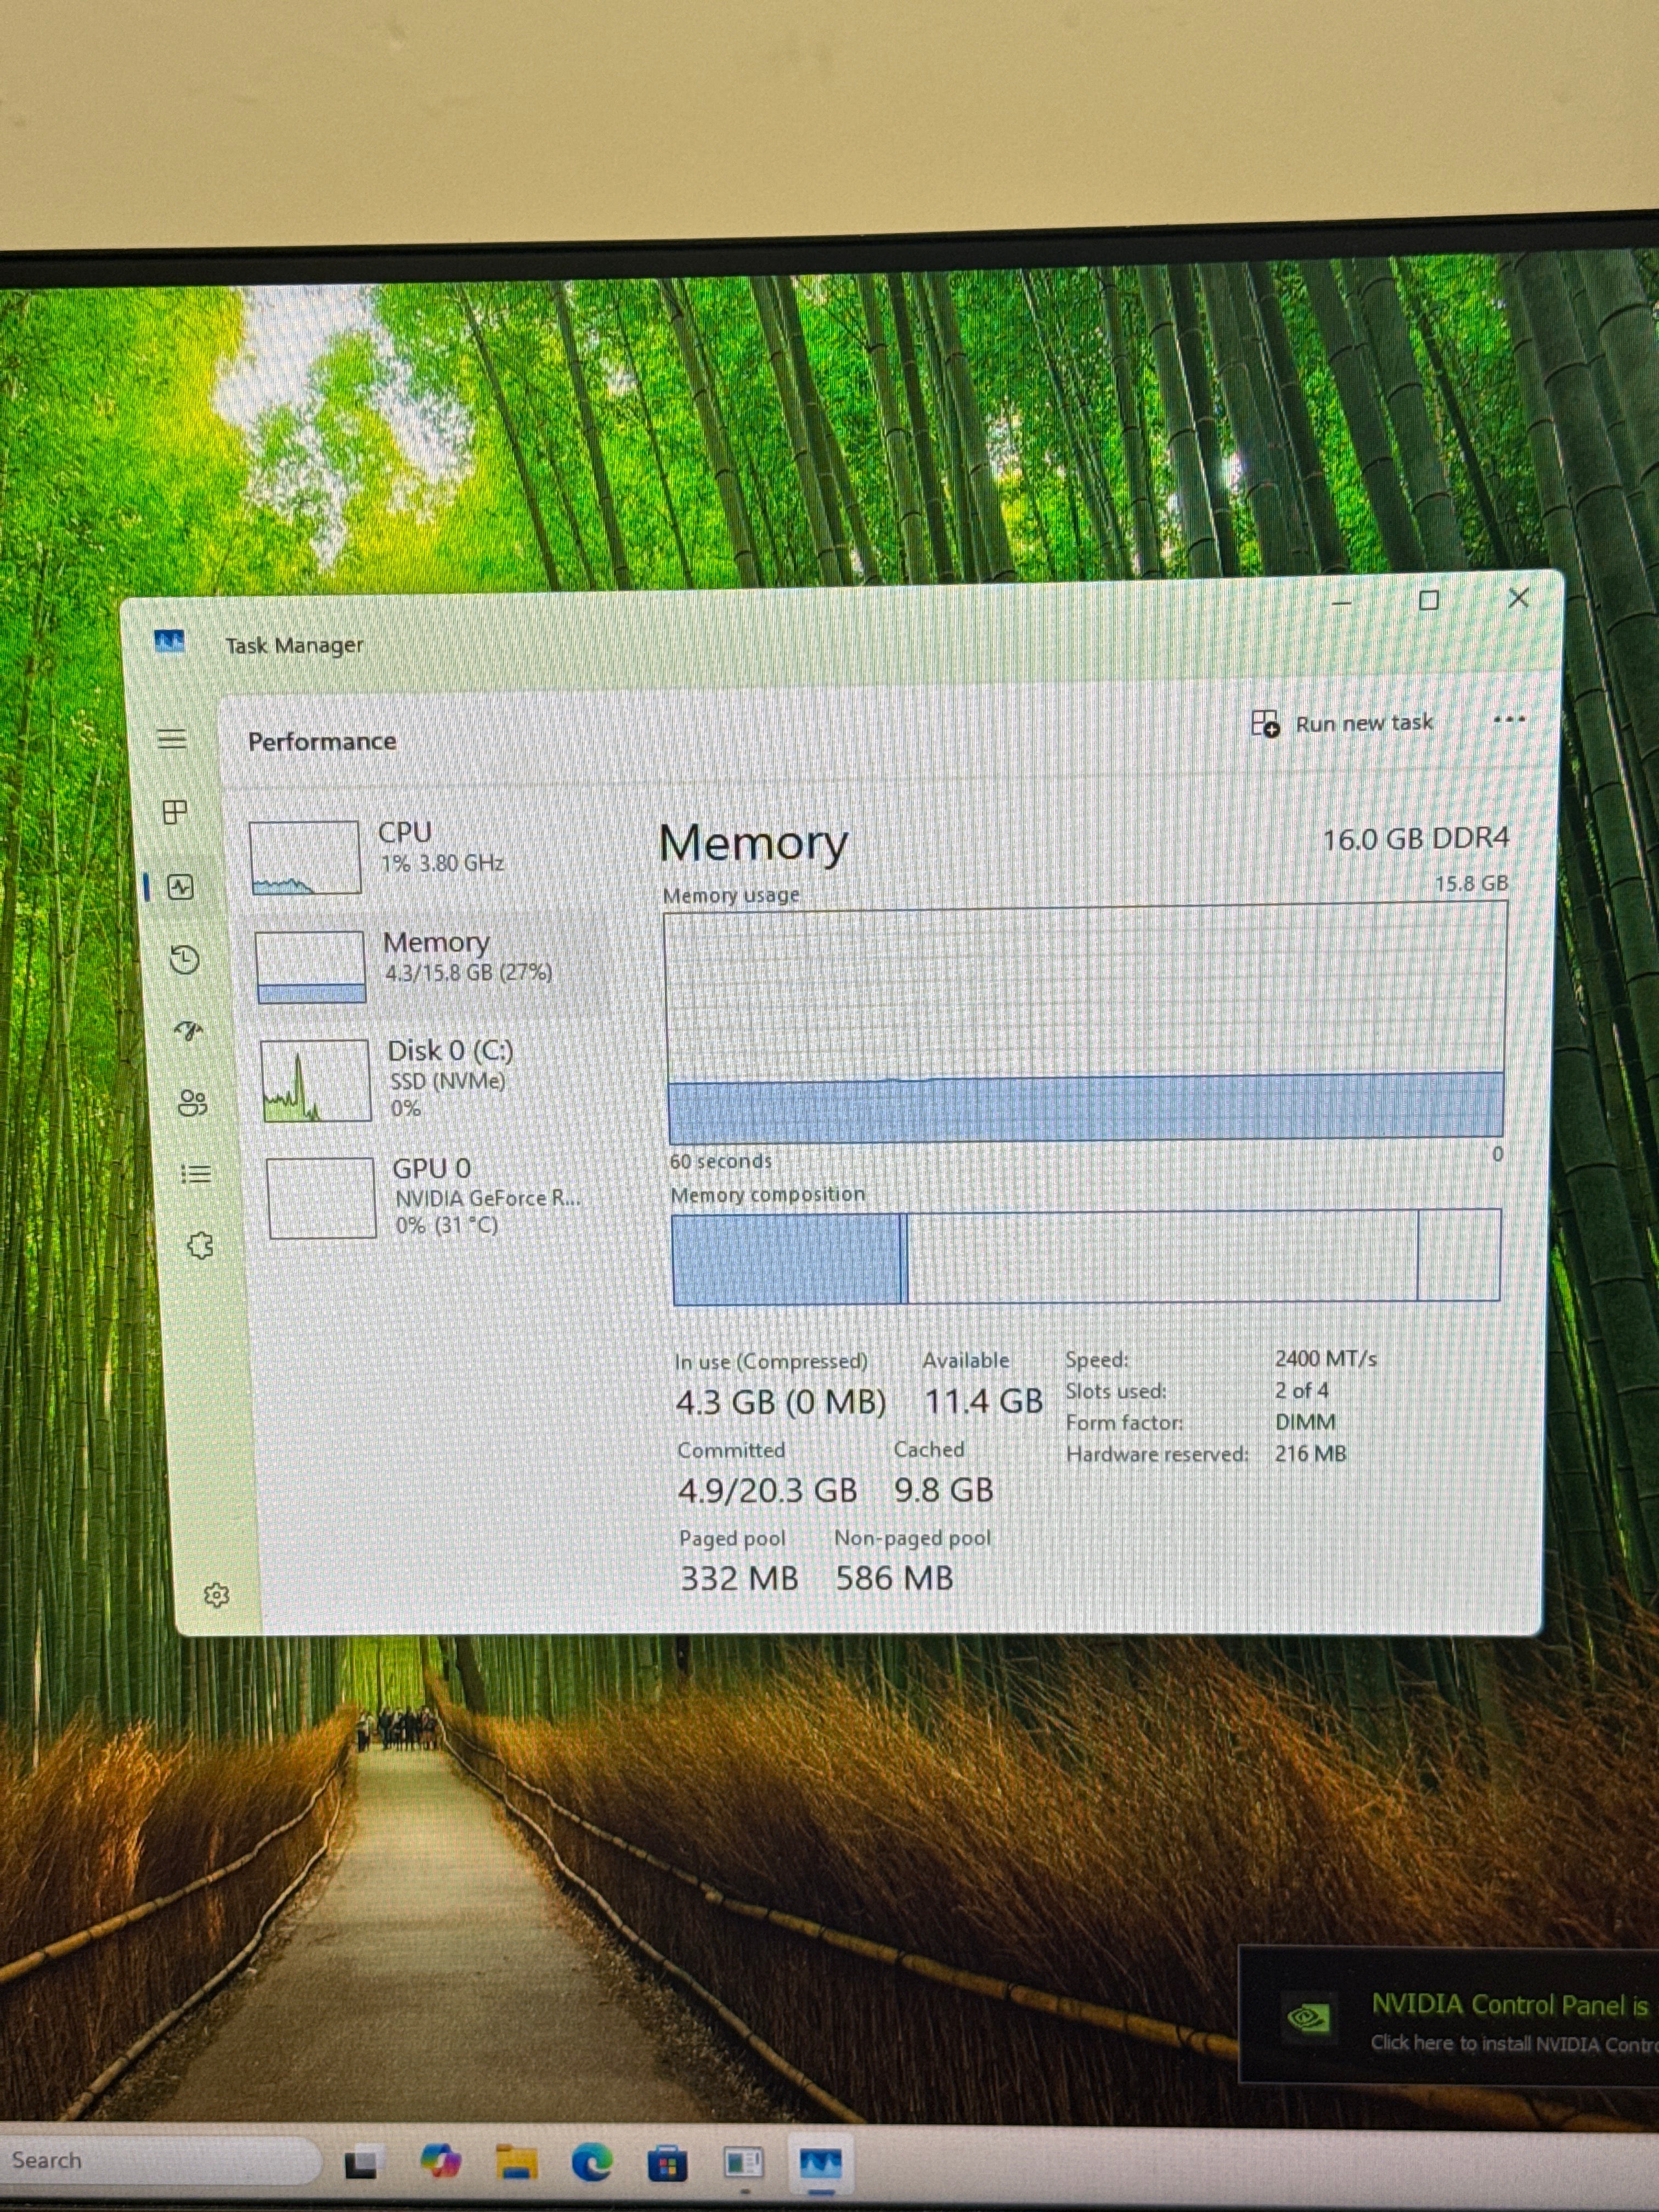Click the Hardware reserved value 216 MB
This screenshot has width=1659, height=2212.
click(1310, 1453)
